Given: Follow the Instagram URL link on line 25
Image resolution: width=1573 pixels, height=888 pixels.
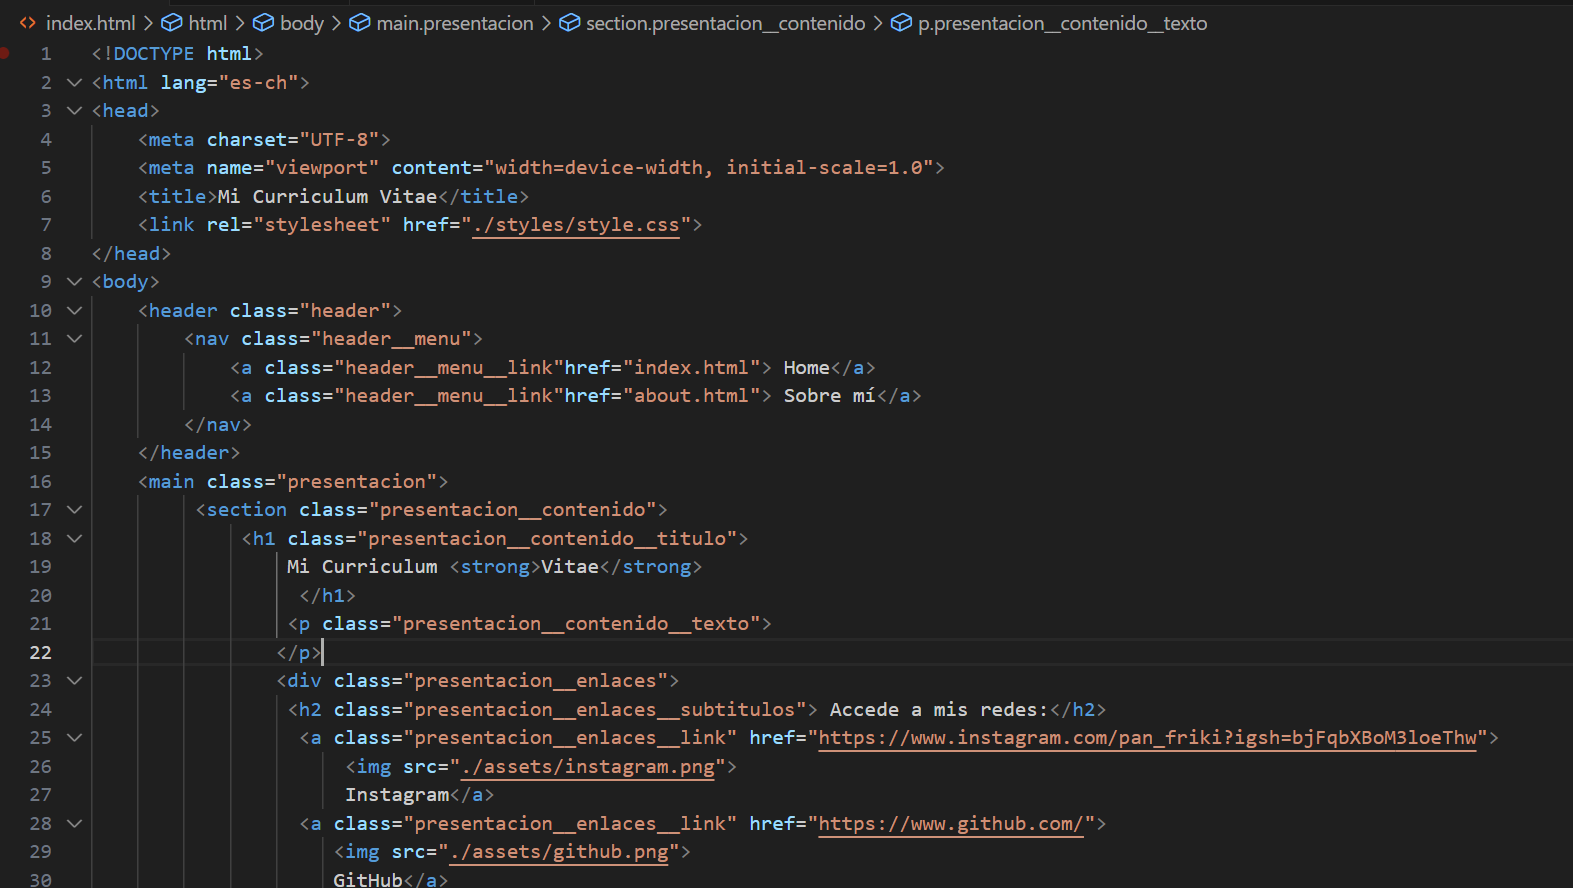Looking at the screenshot, I should (1147, 738).
